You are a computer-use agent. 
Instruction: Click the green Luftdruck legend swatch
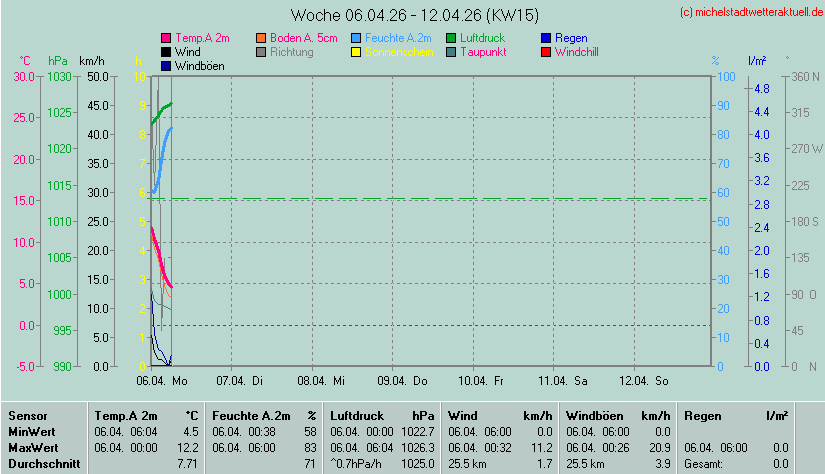(x=451, y=38)
